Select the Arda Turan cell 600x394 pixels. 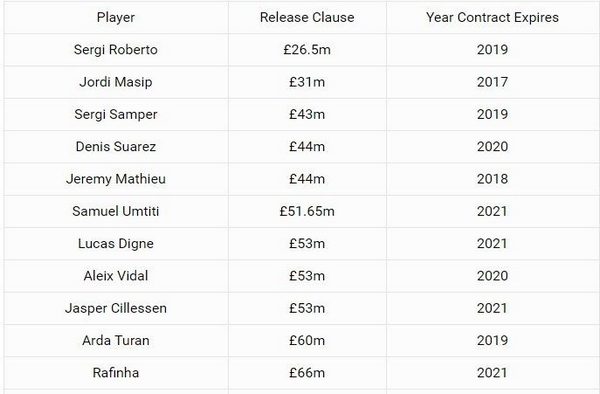(x=116, y=340)
